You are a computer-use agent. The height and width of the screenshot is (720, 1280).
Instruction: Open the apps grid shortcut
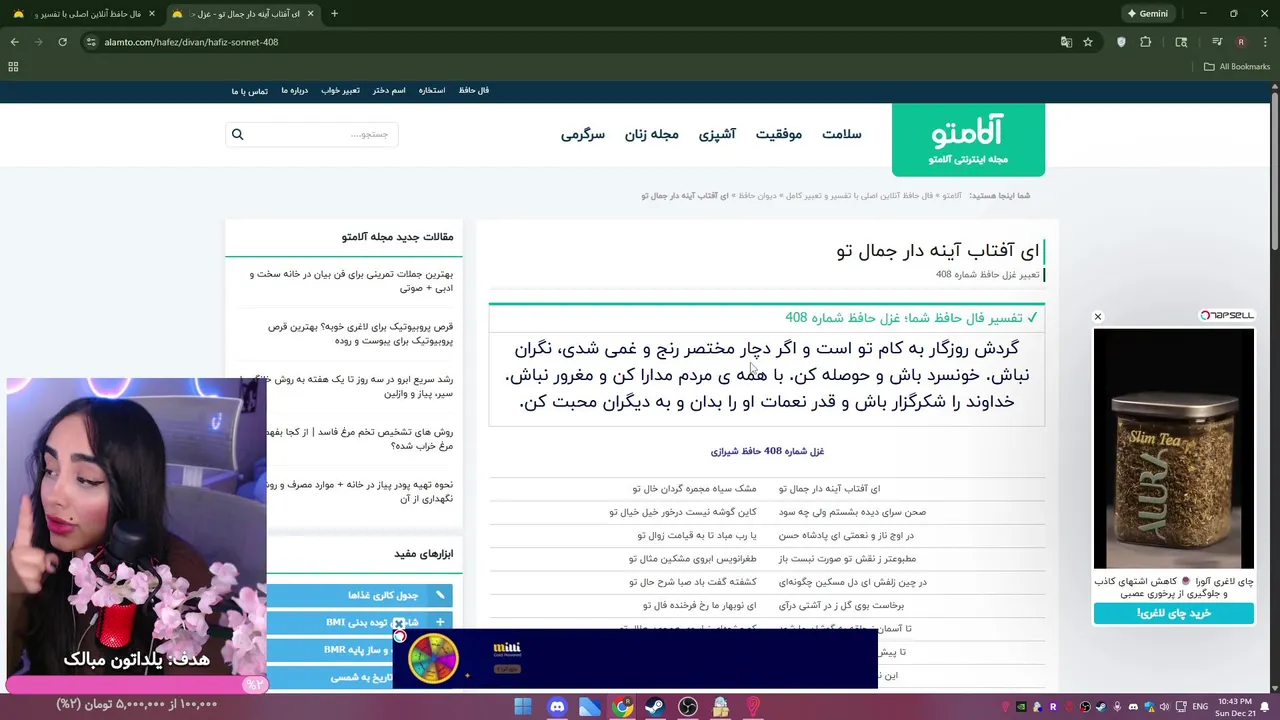[x=13, y=67]
